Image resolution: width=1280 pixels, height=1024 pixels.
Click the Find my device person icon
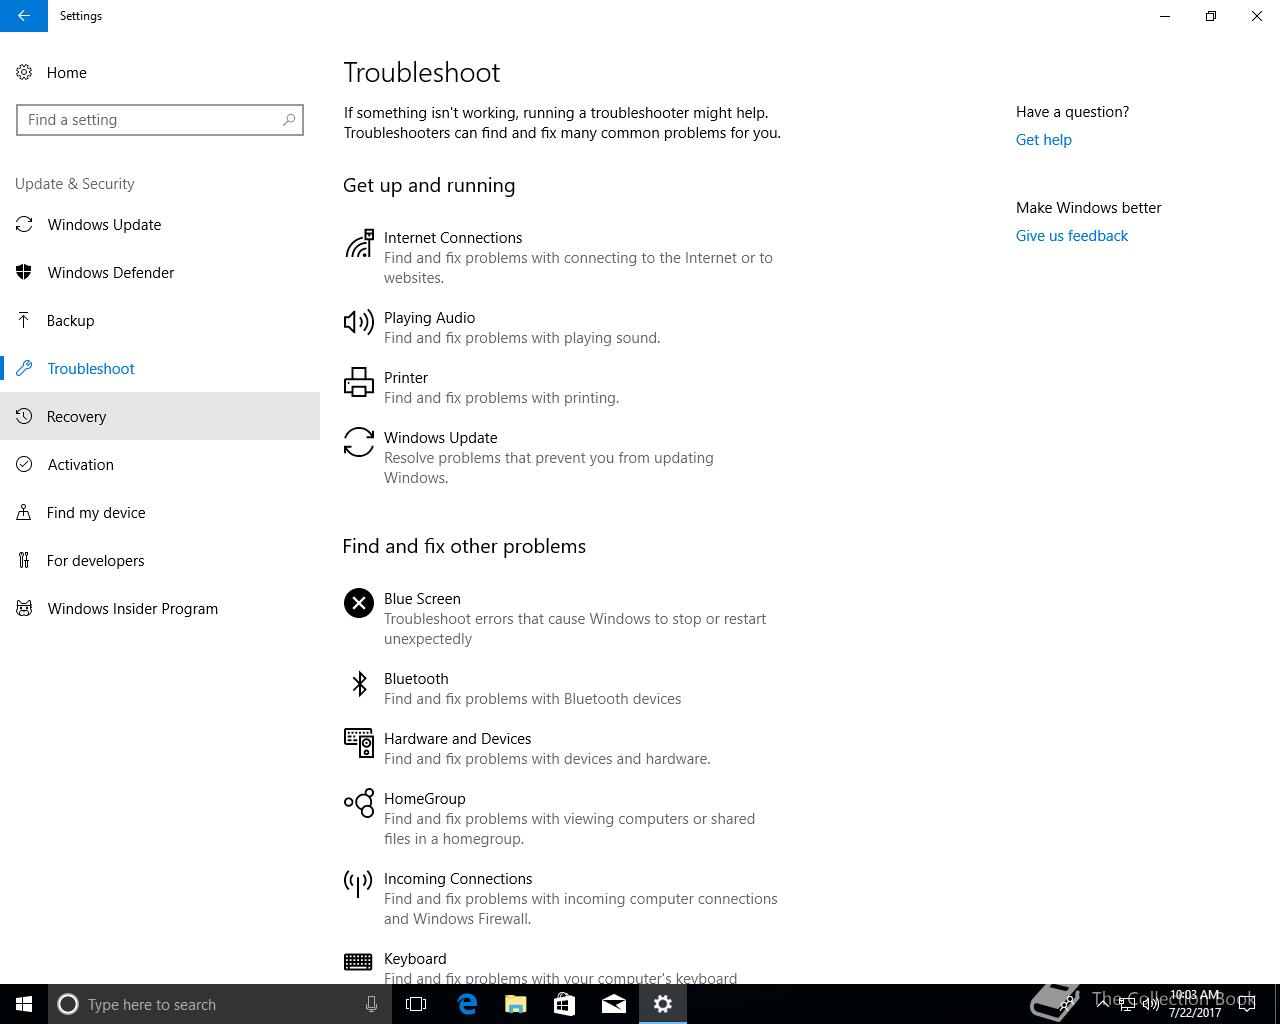click(x=24, y=512)
